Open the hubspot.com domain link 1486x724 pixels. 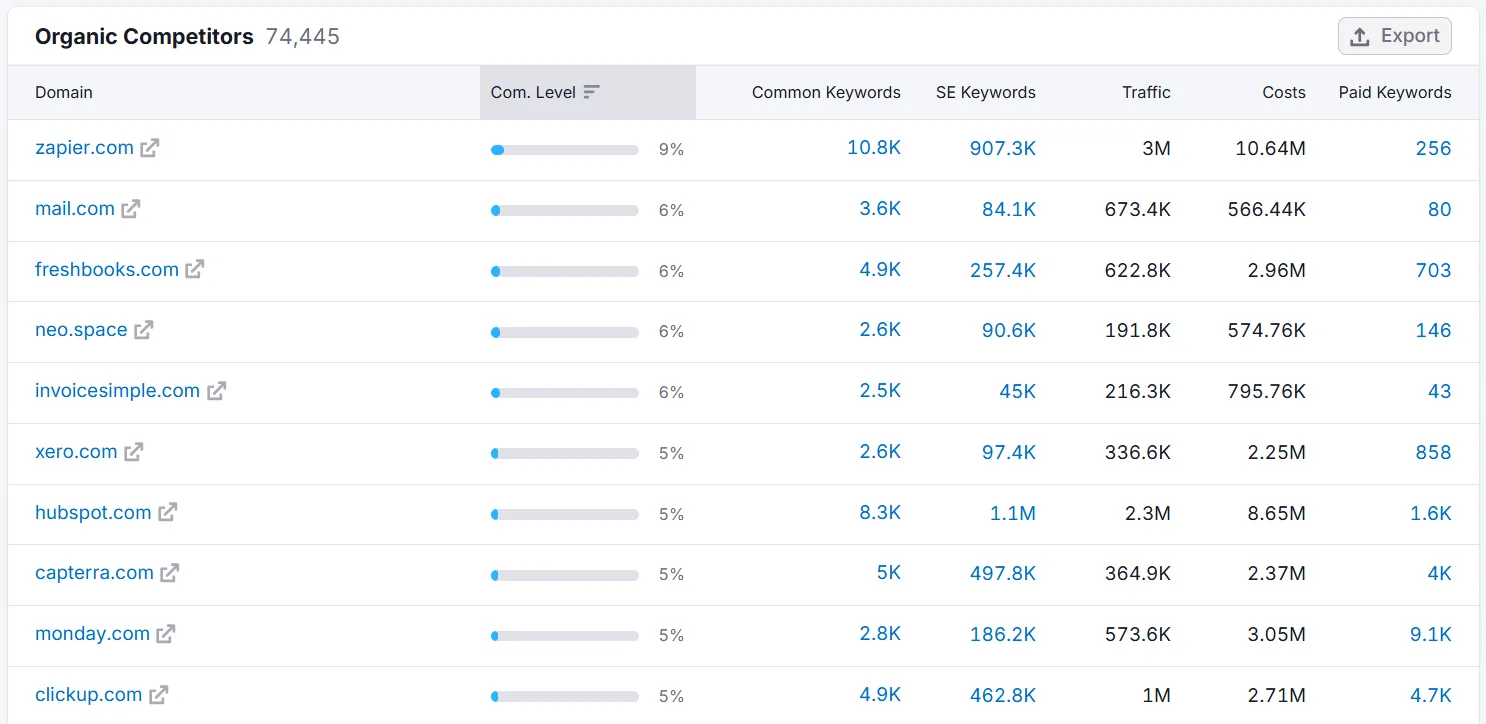93,512
